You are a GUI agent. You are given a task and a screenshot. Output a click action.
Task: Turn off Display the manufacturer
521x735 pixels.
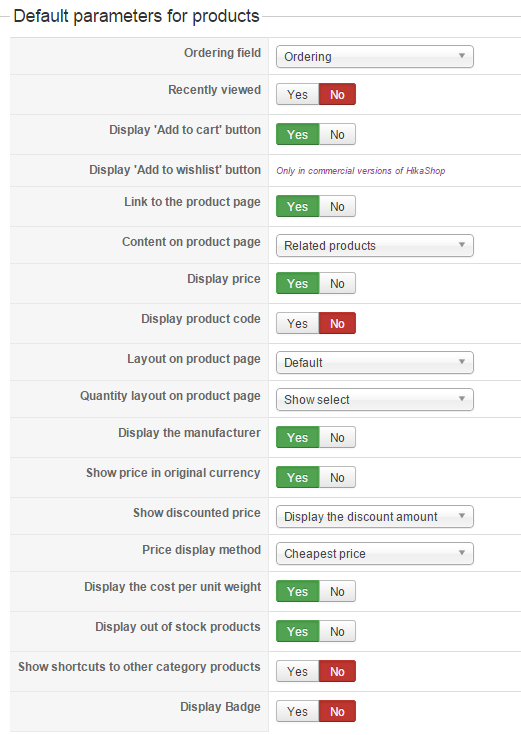(337, 437)
